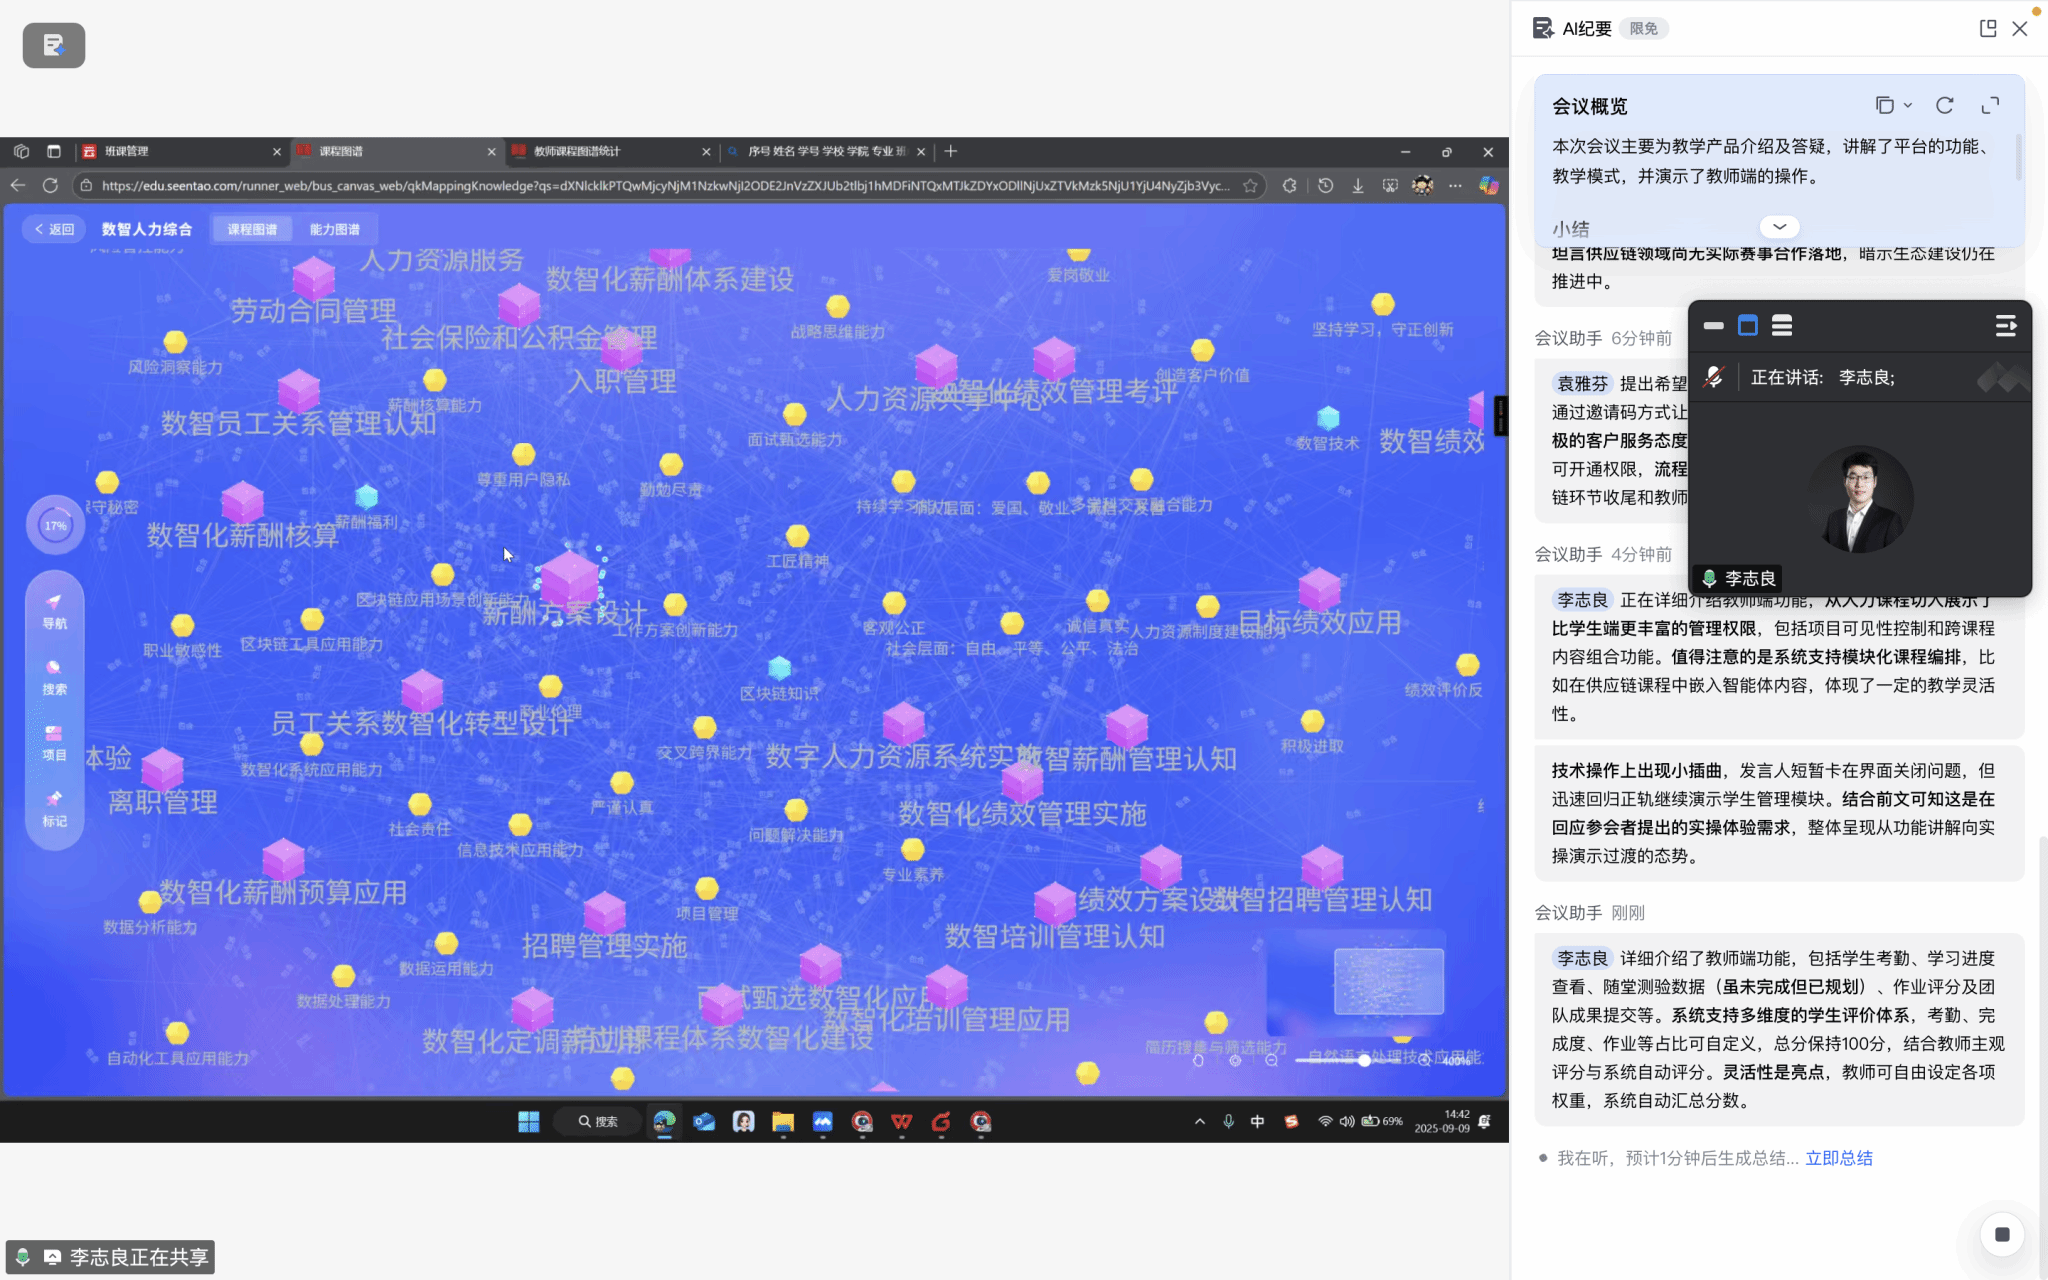Switch video window to single speaker view

(1747, 325)
